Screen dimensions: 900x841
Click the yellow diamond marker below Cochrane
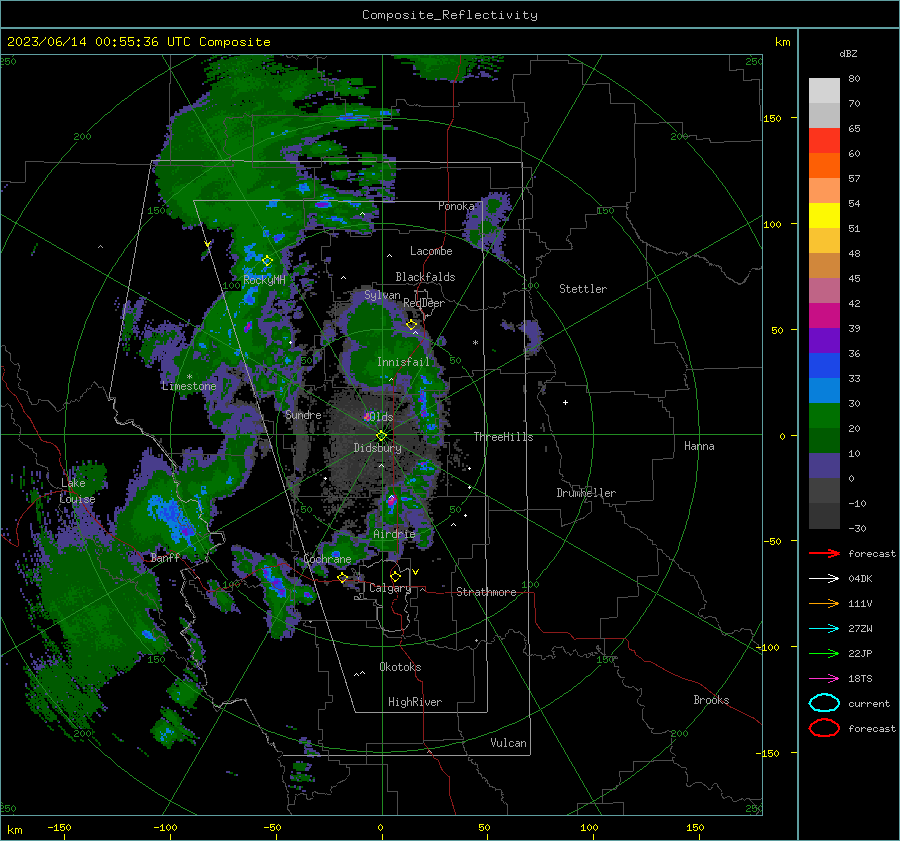pos(342,577)
